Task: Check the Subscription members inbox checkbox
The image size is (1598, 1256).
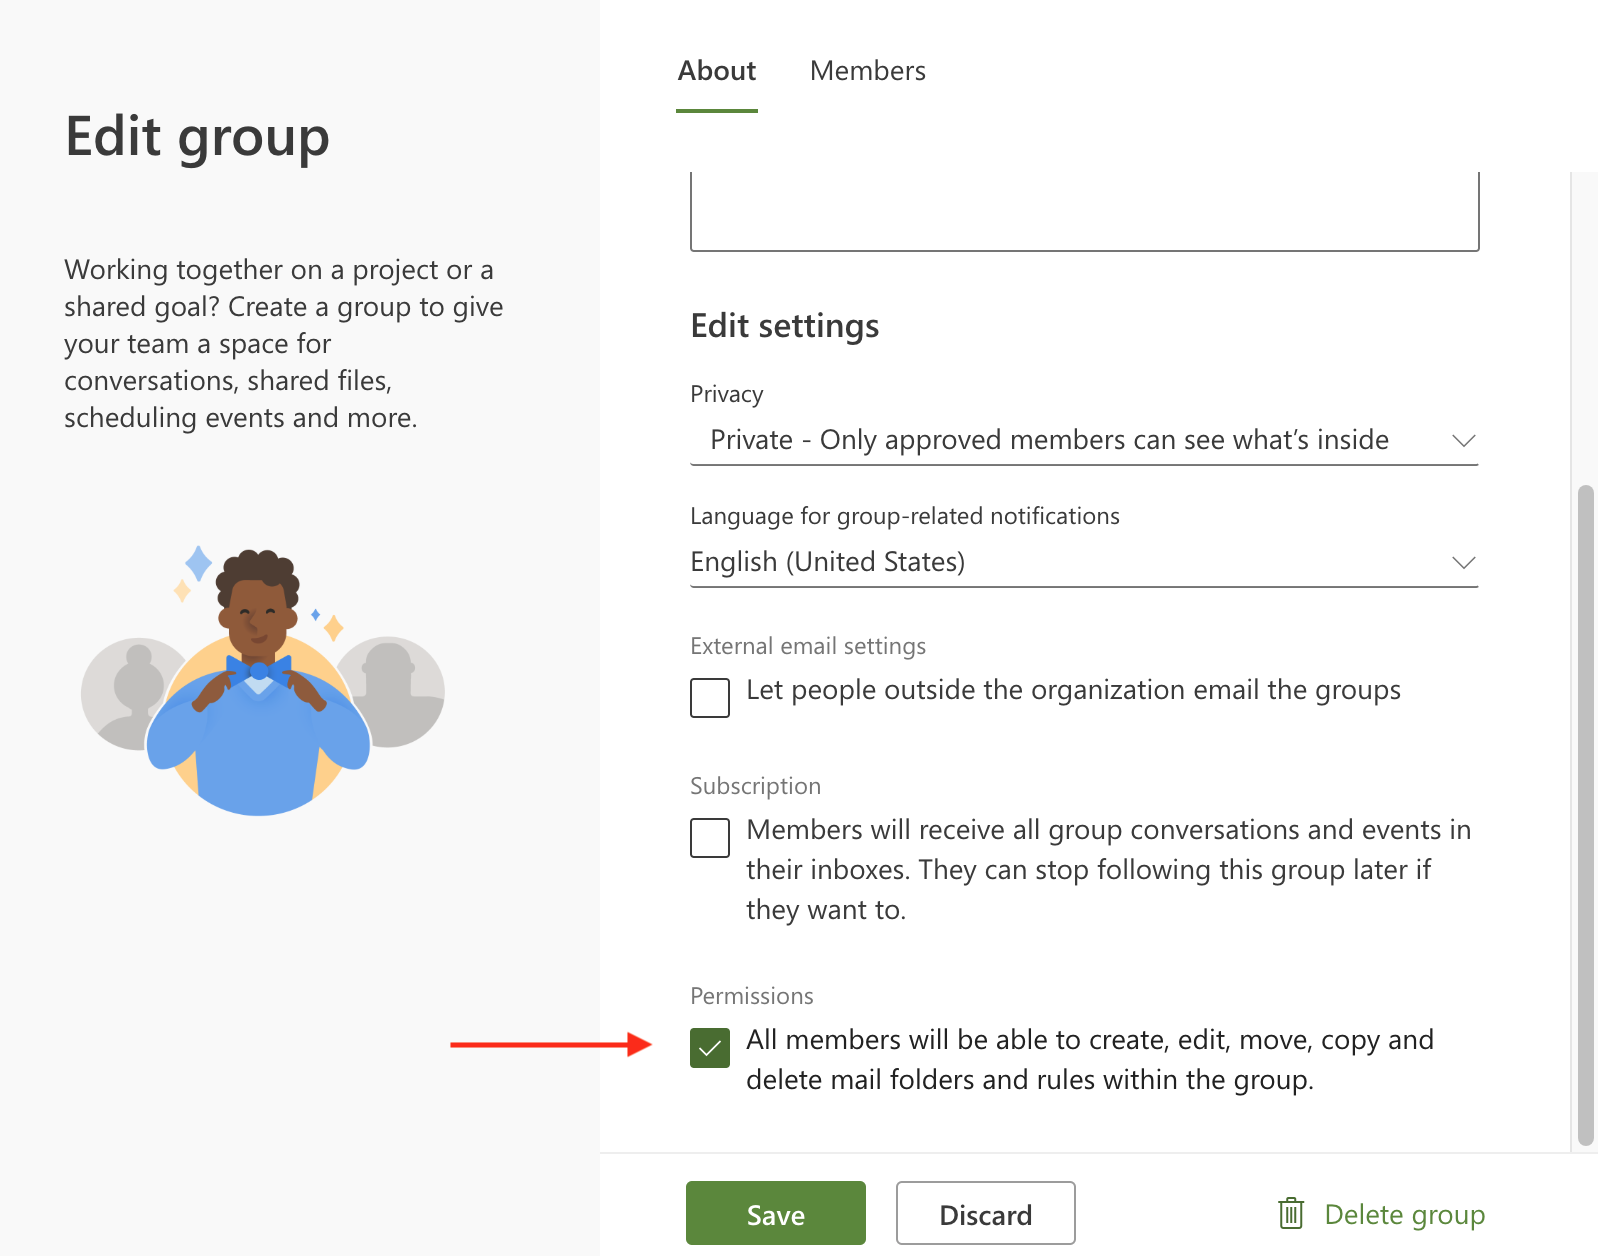Action: 710,838
